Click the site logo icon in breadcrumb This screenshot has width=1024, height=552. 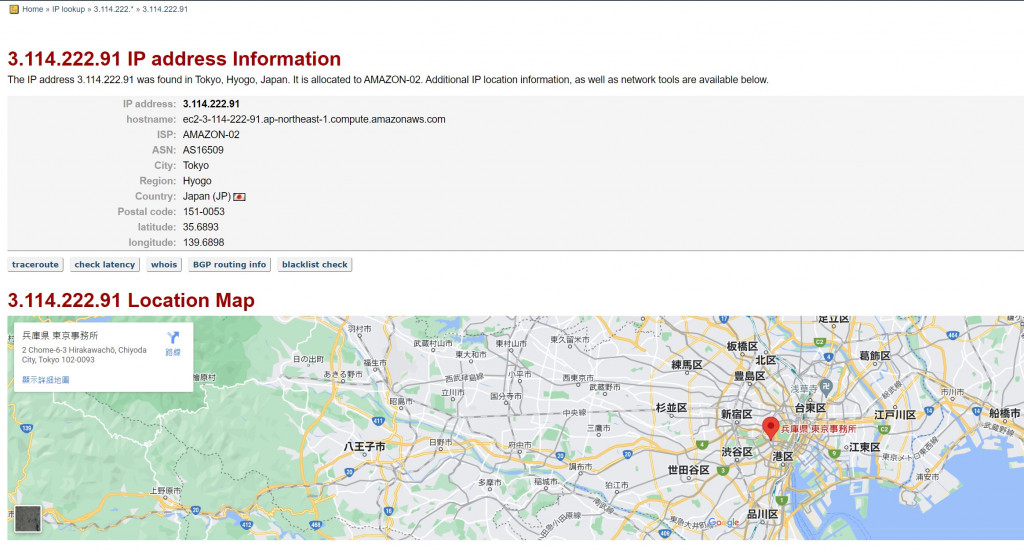pos(14,9)
